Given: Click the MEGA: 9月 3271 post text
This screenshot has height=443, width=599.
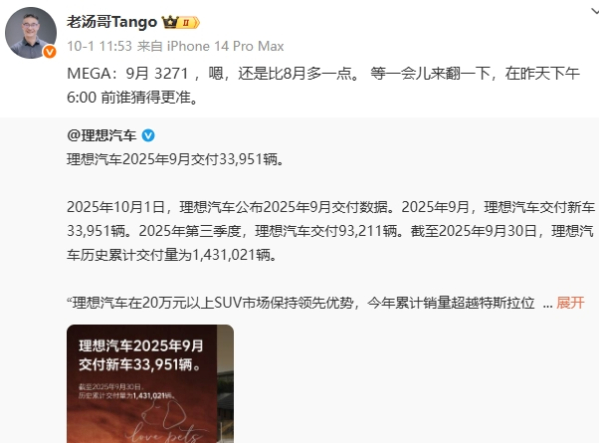Looking at the screenshot, I should click(x=323, y=85).
